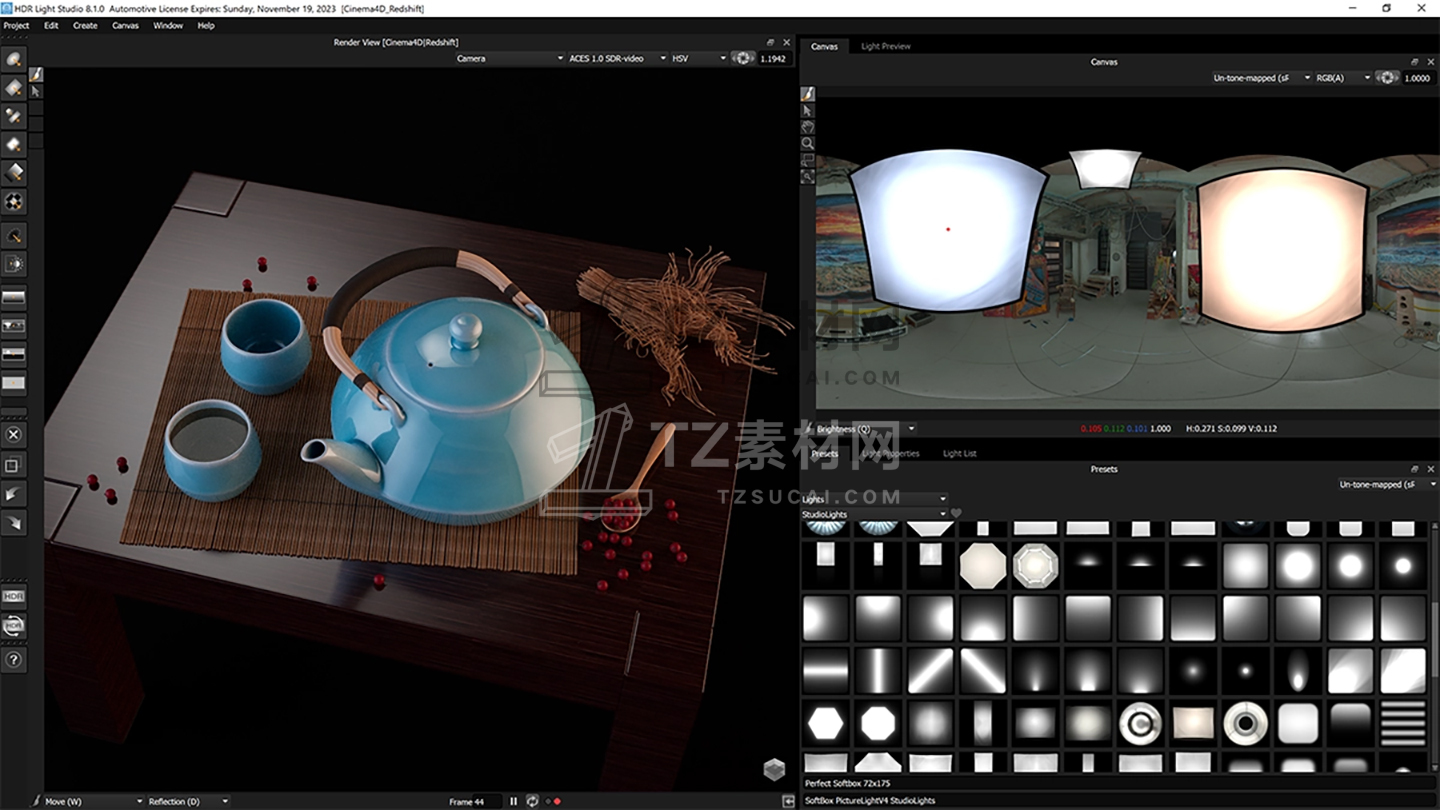Toggle the render refresh loop button
Screen dimensions: 1440x810
[x=532, y=801]
